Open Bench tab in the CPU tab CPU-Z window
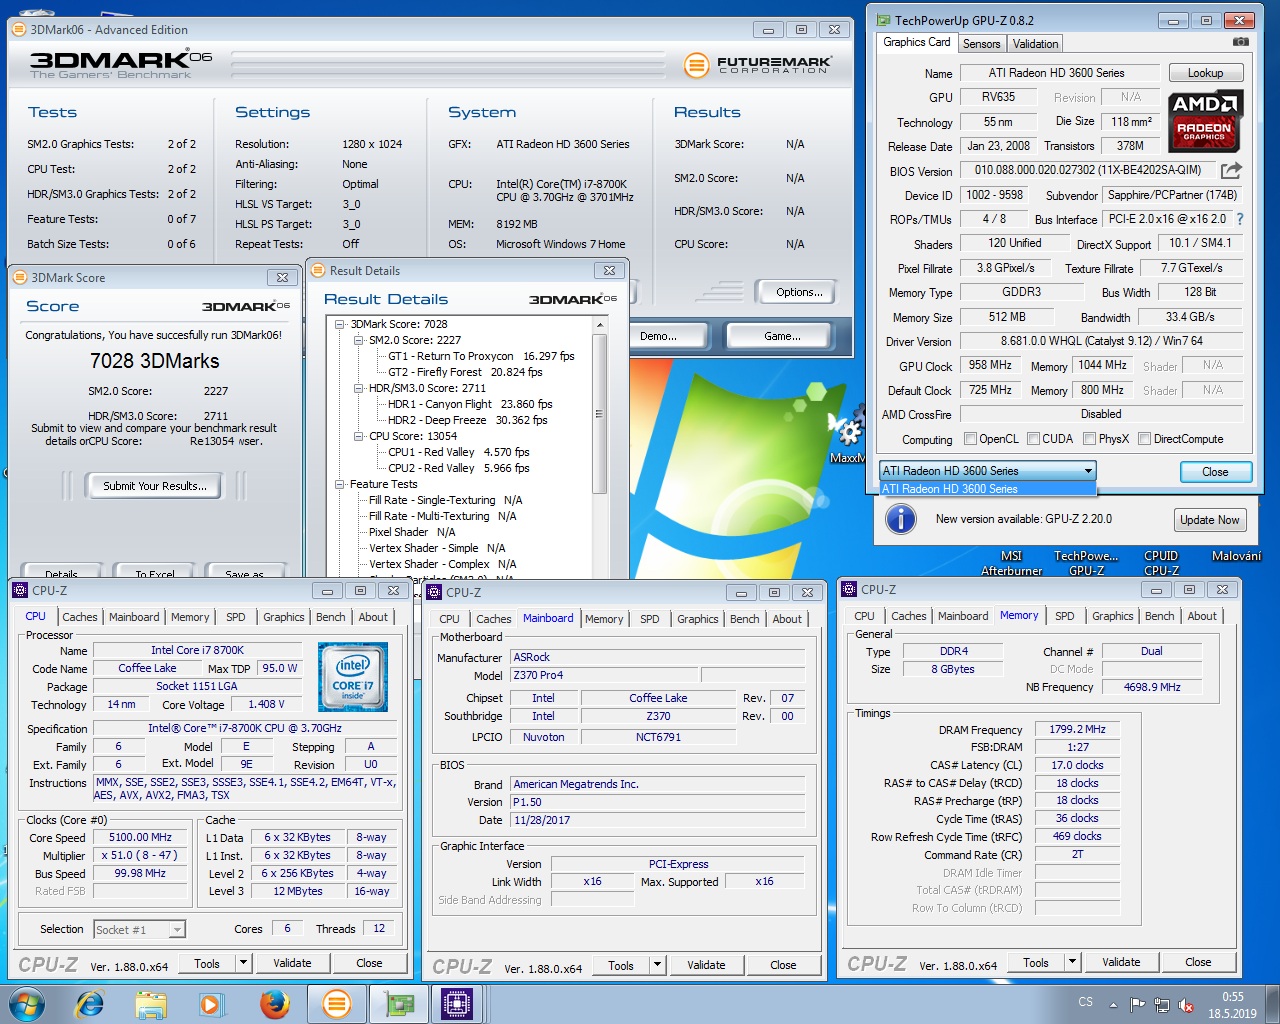The image size is (1280, 1024). [330, 618]
